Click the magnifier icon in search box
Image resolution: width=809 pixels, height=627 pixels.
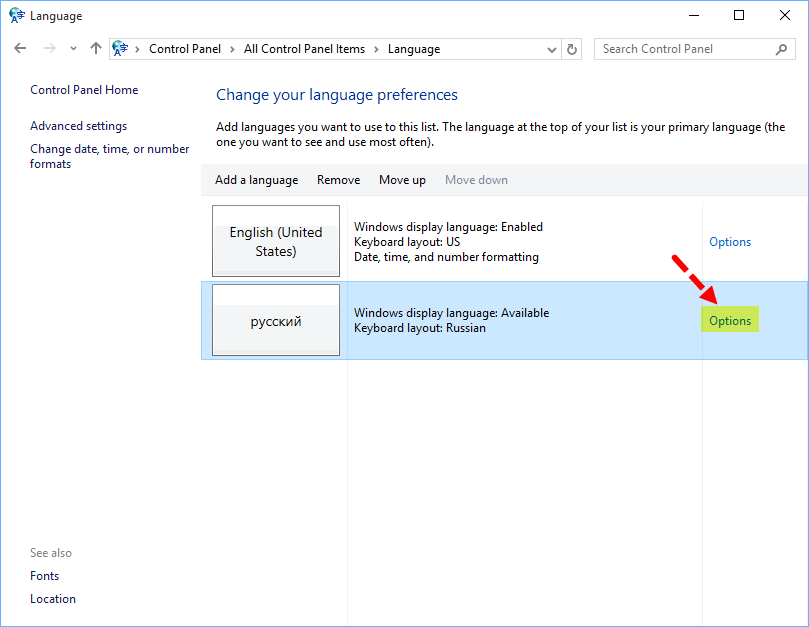click(782, 49)
